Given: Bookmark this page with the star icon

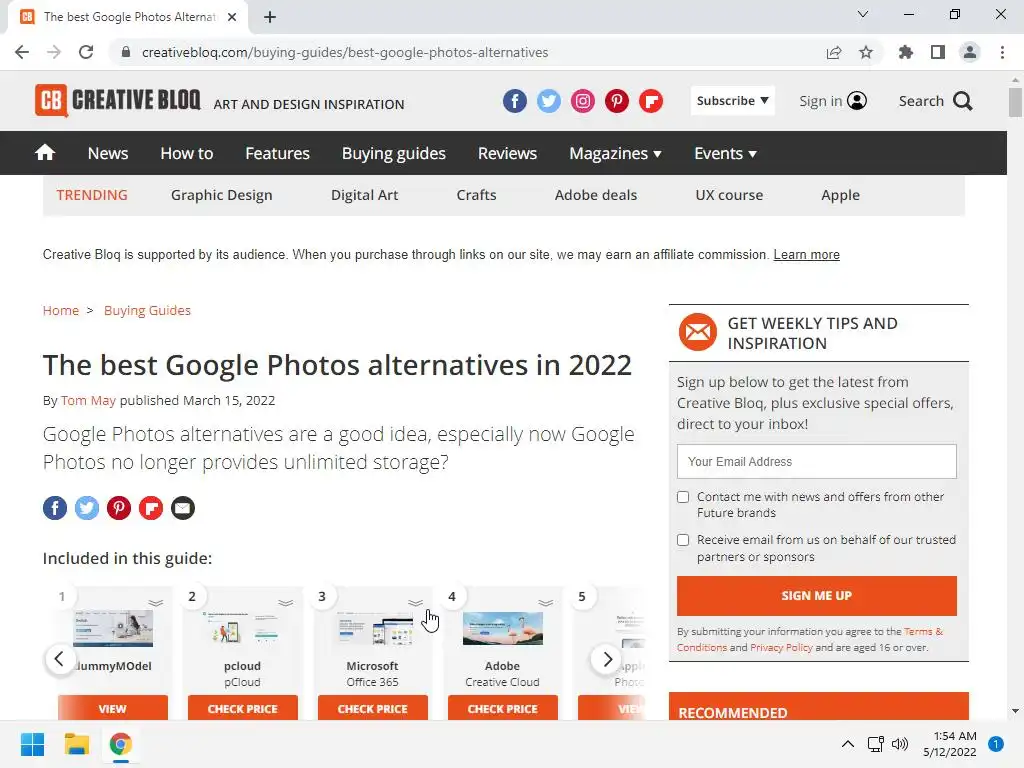Looking at the screenshot, I should 866,52.
